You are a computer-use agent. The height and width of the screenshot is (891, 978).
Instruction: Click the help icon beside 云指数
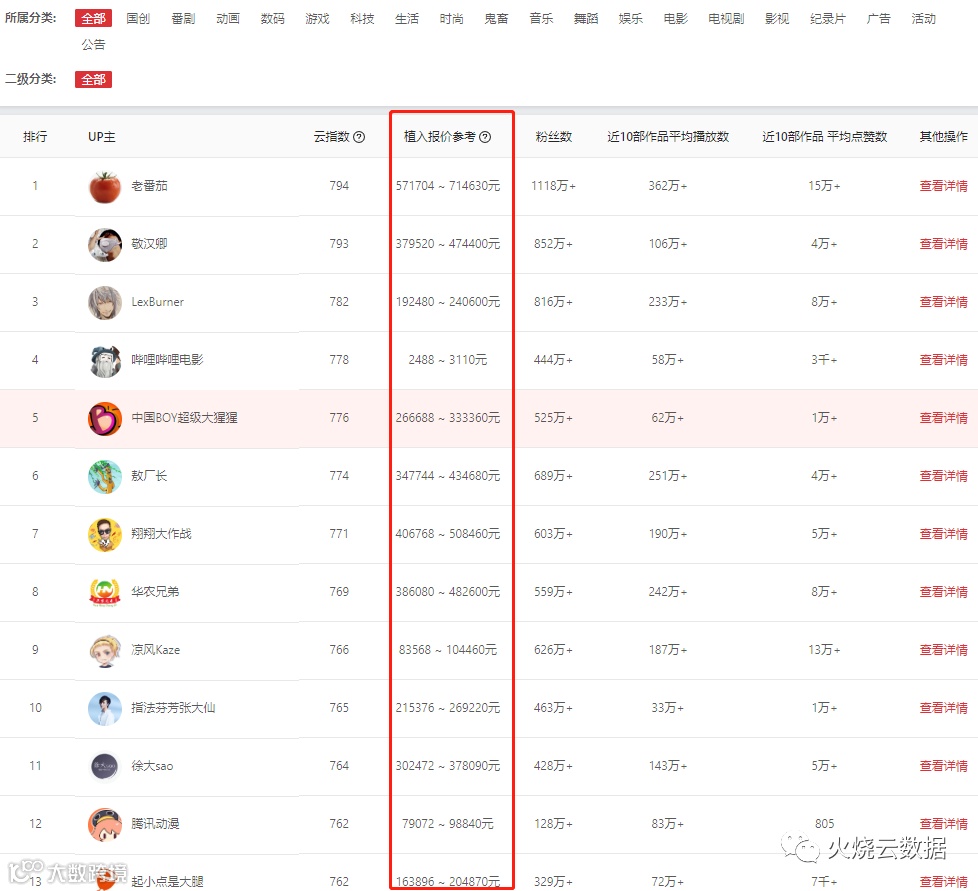point(359,137)
